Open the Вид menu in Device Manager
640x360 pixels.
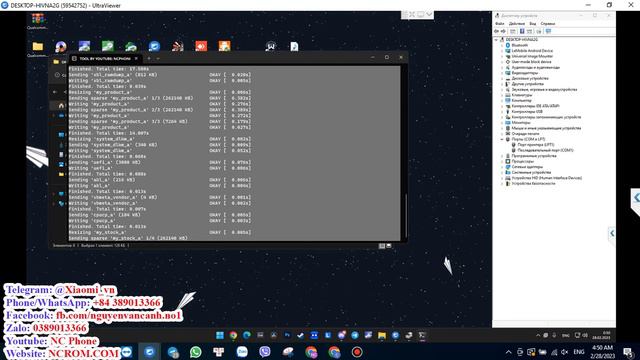point(533,24)
